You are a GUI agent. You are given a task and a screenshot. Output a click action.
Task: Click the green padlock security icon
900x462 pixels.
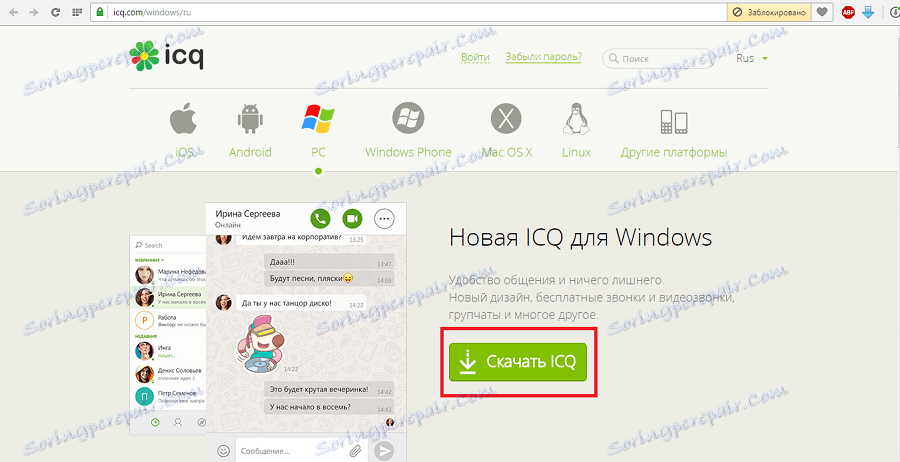[100, 12]
